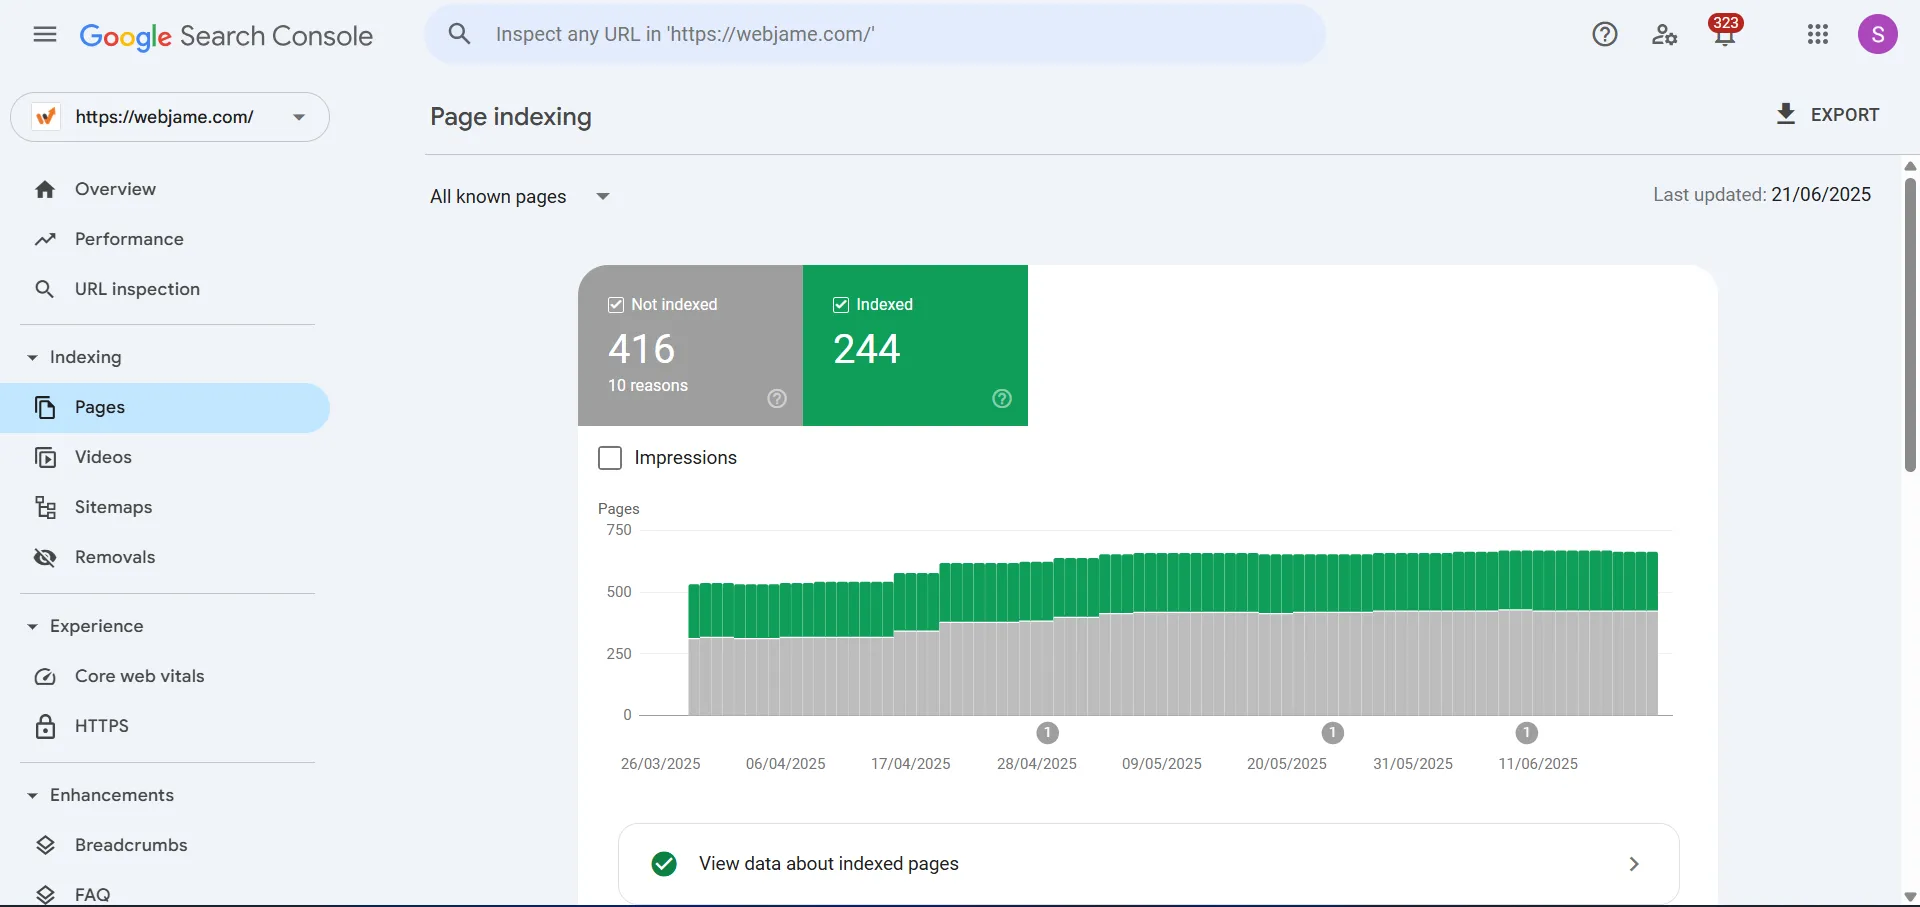The image size is (1920, 907).
Task: Click the FAQ layers icon
Action: coord(45,895)
